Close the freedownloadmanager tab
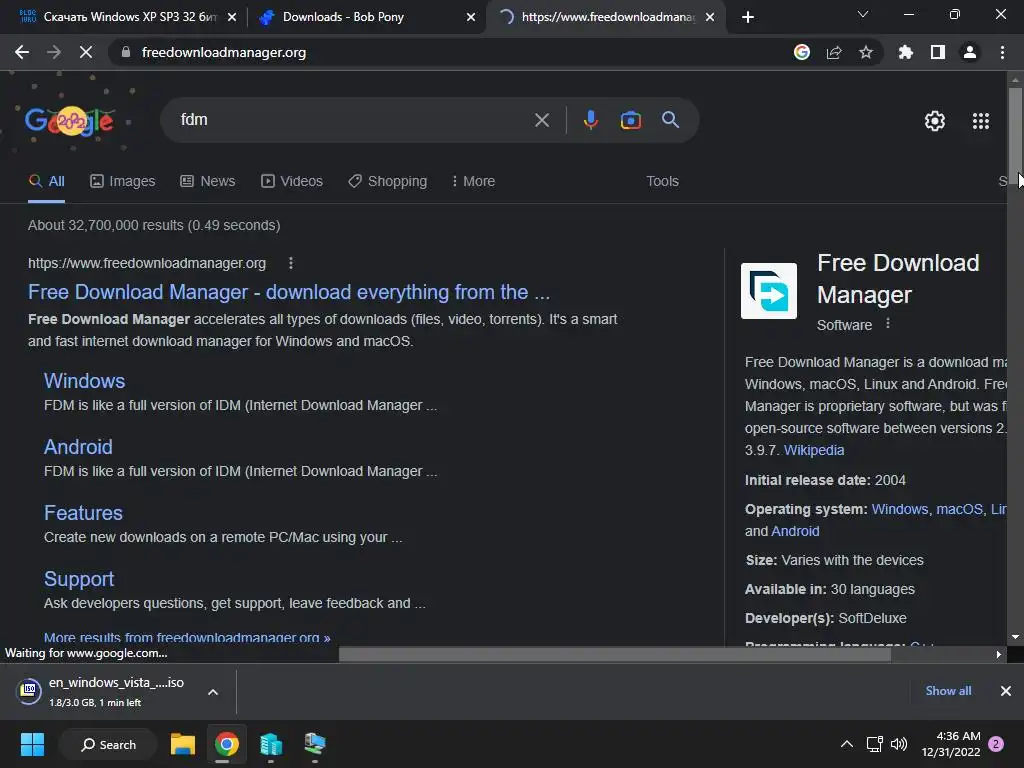 tap(711, 17)
